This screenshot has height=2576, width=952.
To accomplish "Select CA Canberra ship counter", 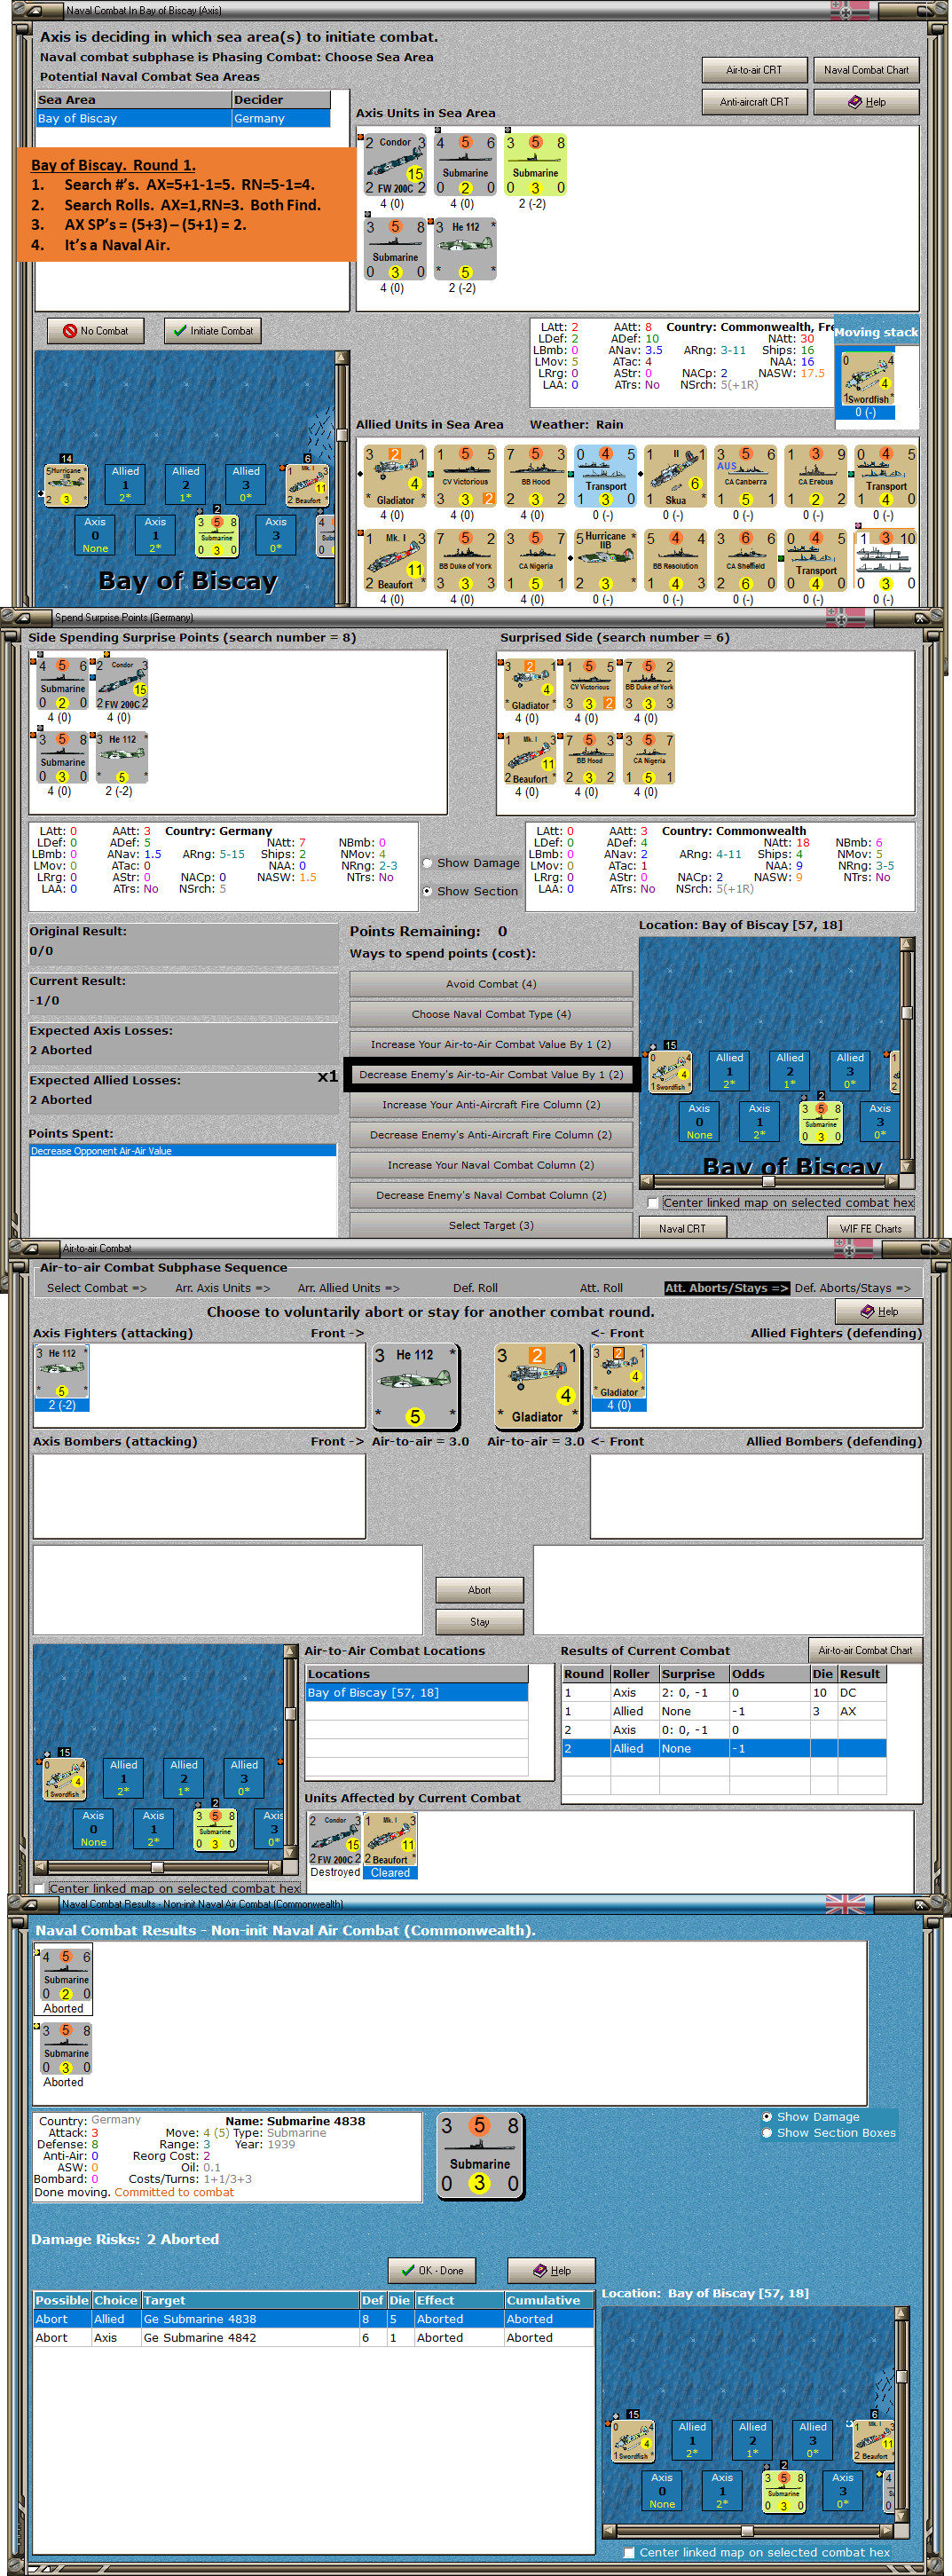I will [x=745, y=476].
